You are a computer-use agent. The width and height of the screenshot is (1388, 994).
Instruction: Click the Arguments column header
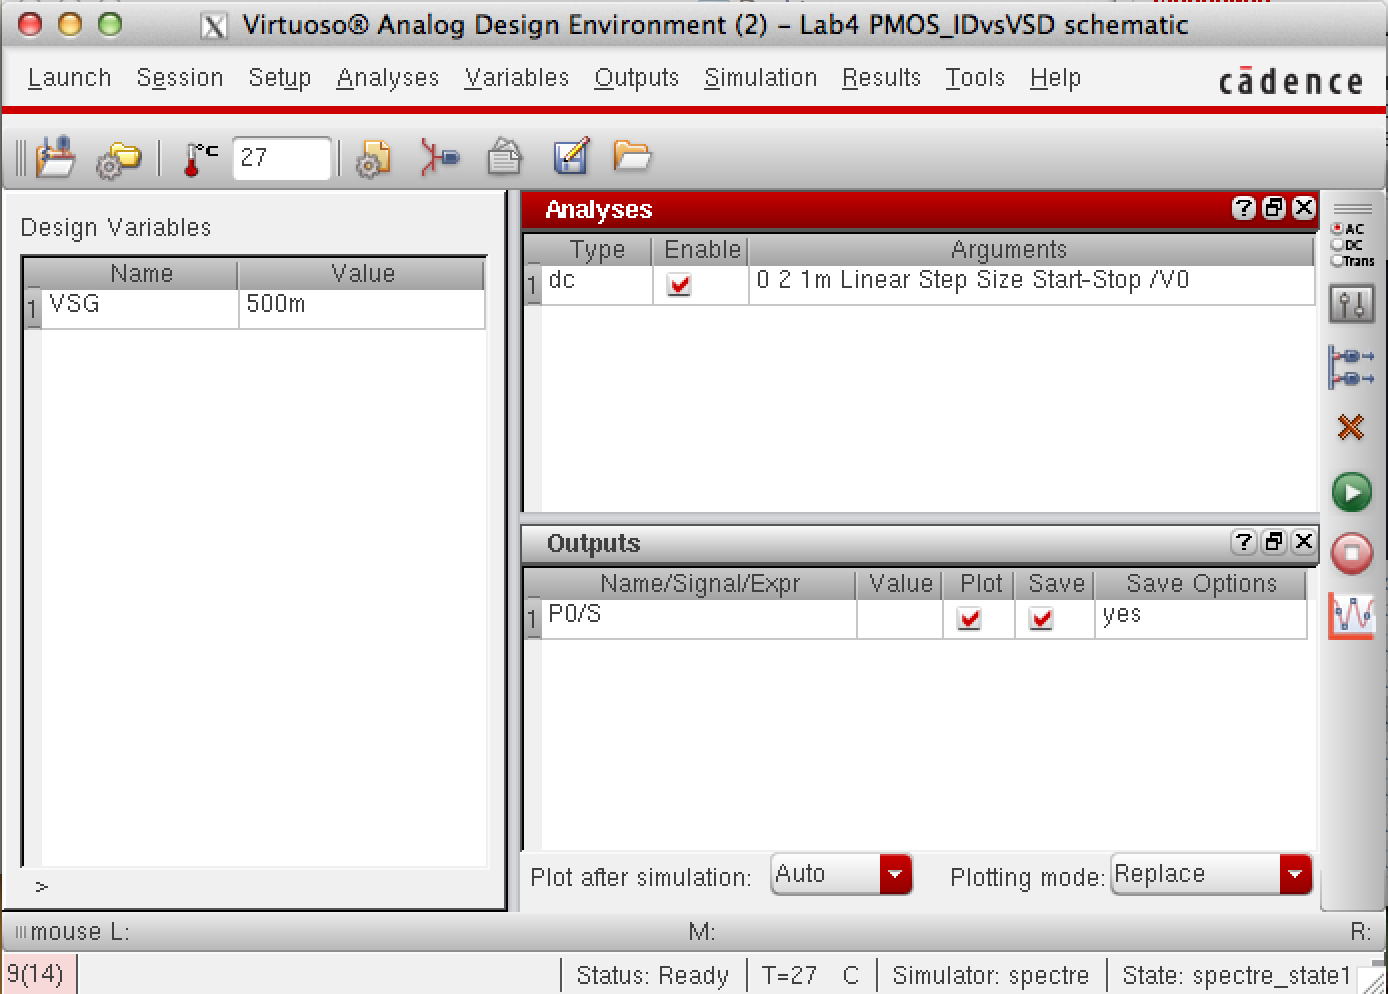1009,250
